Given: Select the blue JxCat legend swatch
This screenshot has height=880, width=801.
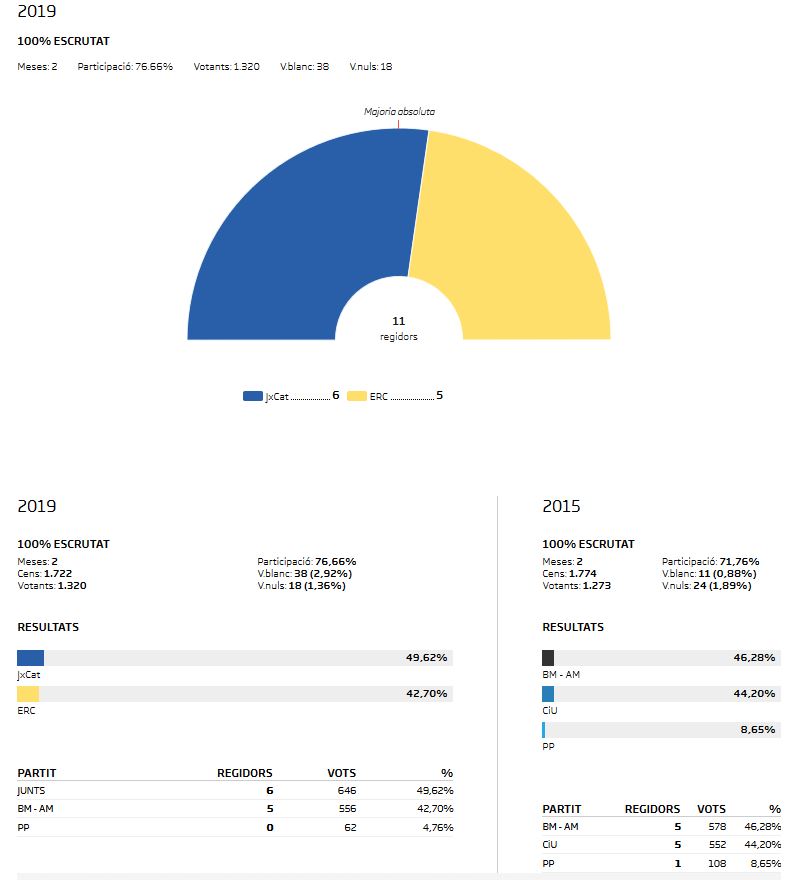Looking at the screenshot, I should (252, 396).
